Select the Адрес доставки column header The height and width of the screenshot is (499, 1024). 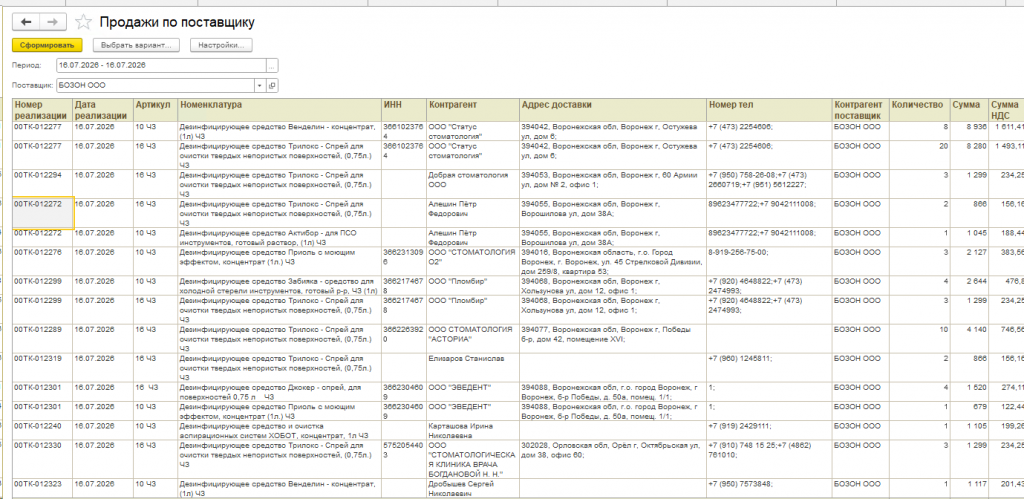tap(613, 110)
